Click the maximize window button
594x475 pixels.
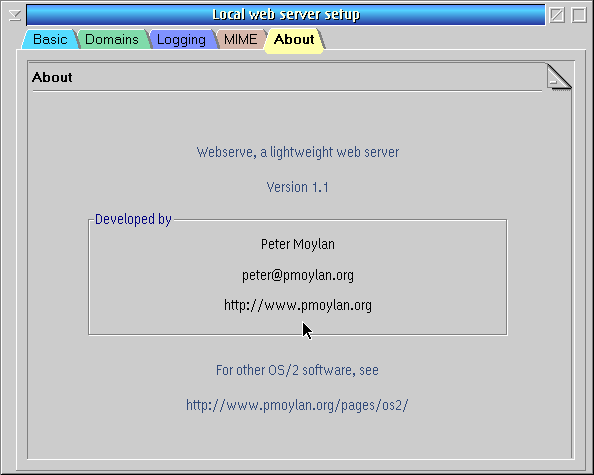[x=579, y=15]
